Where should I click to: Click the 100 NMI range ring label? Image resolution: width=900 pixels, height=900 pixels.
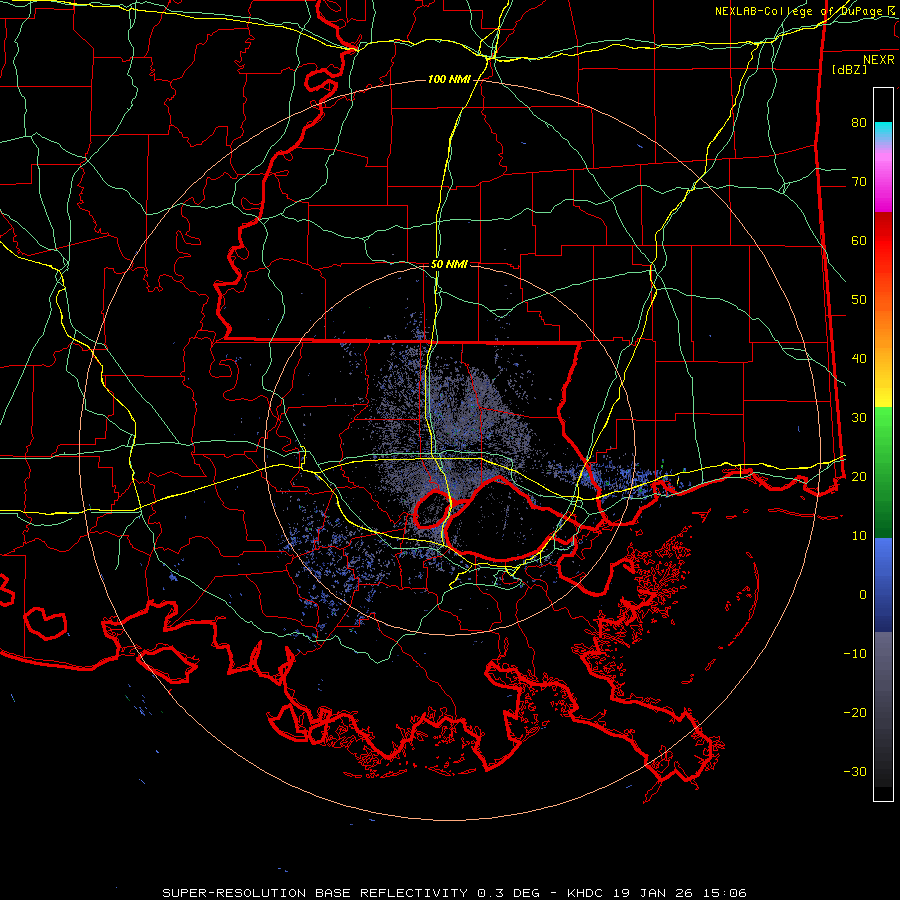449,79
